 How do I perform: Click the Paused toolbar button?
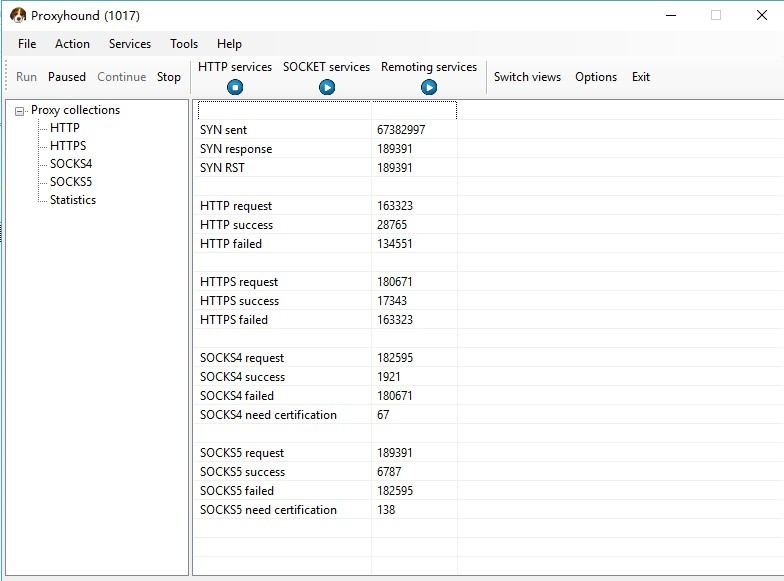[67, 77]
